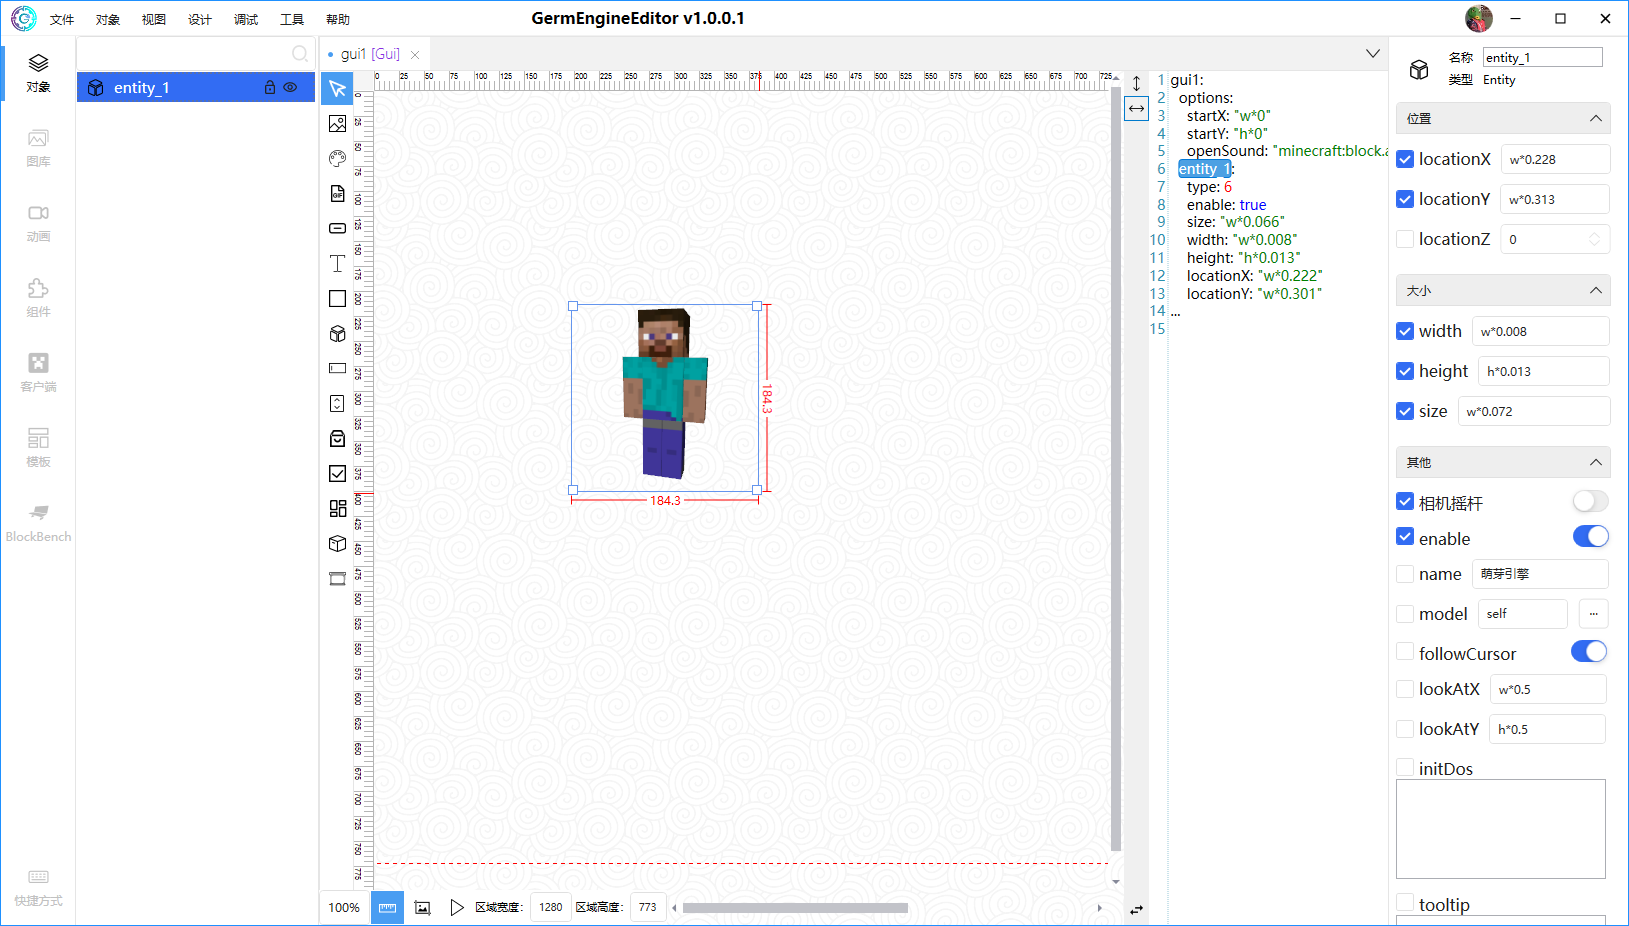The width and height of the screenshot is (1629, 926).
Task: Open the 文件 file menu
Action: click(x=62, y=20)
